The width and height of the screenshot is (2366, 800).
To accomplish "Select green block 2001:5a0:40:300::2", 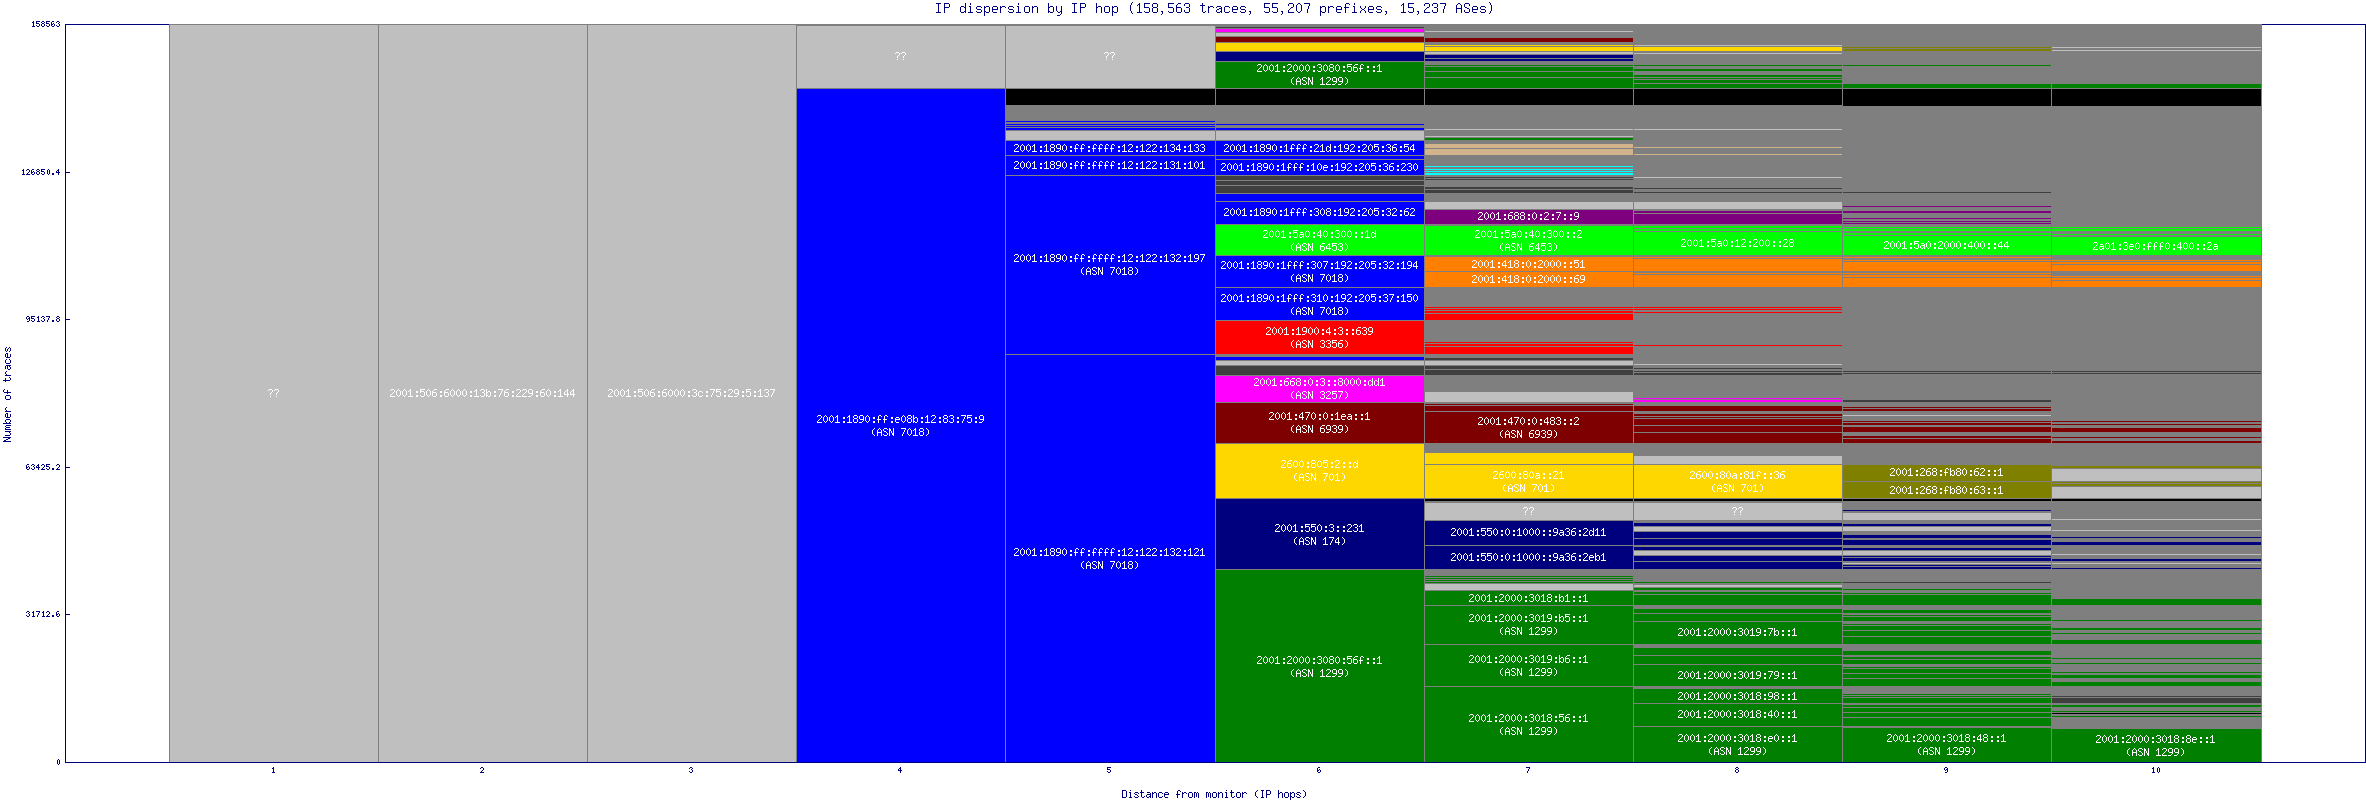I will tap(1528, 240).
